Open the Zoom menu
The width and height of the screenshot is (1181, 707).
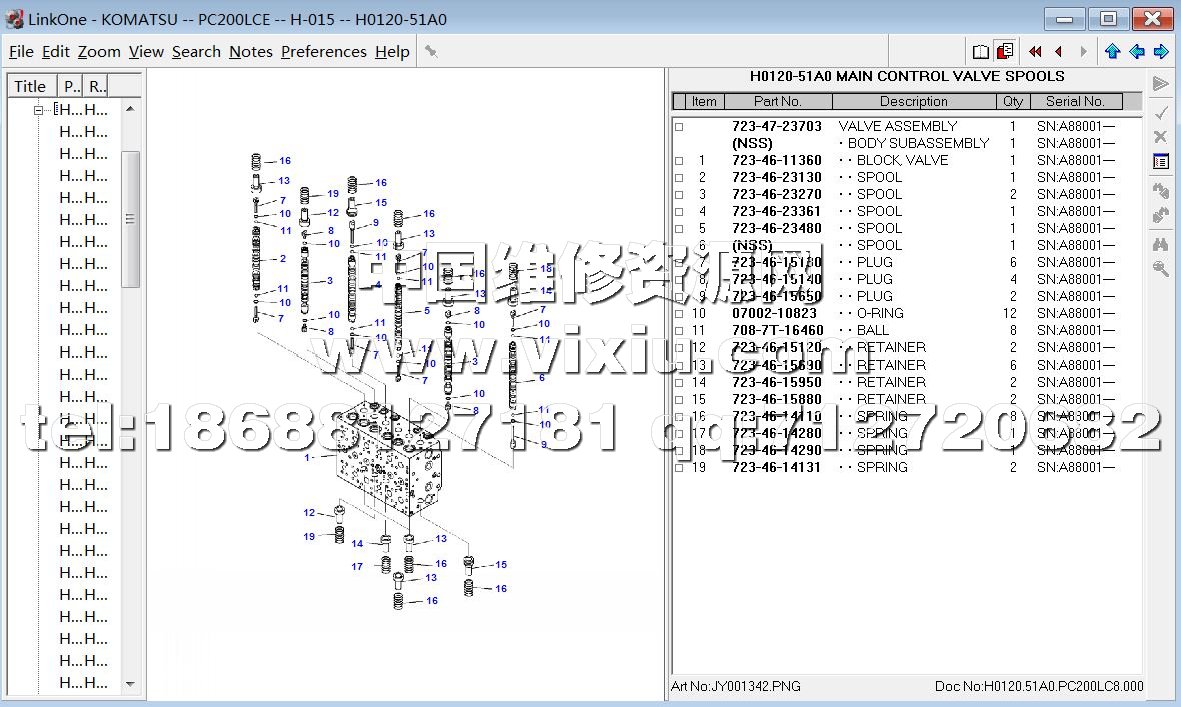click(x=99, y=52)
